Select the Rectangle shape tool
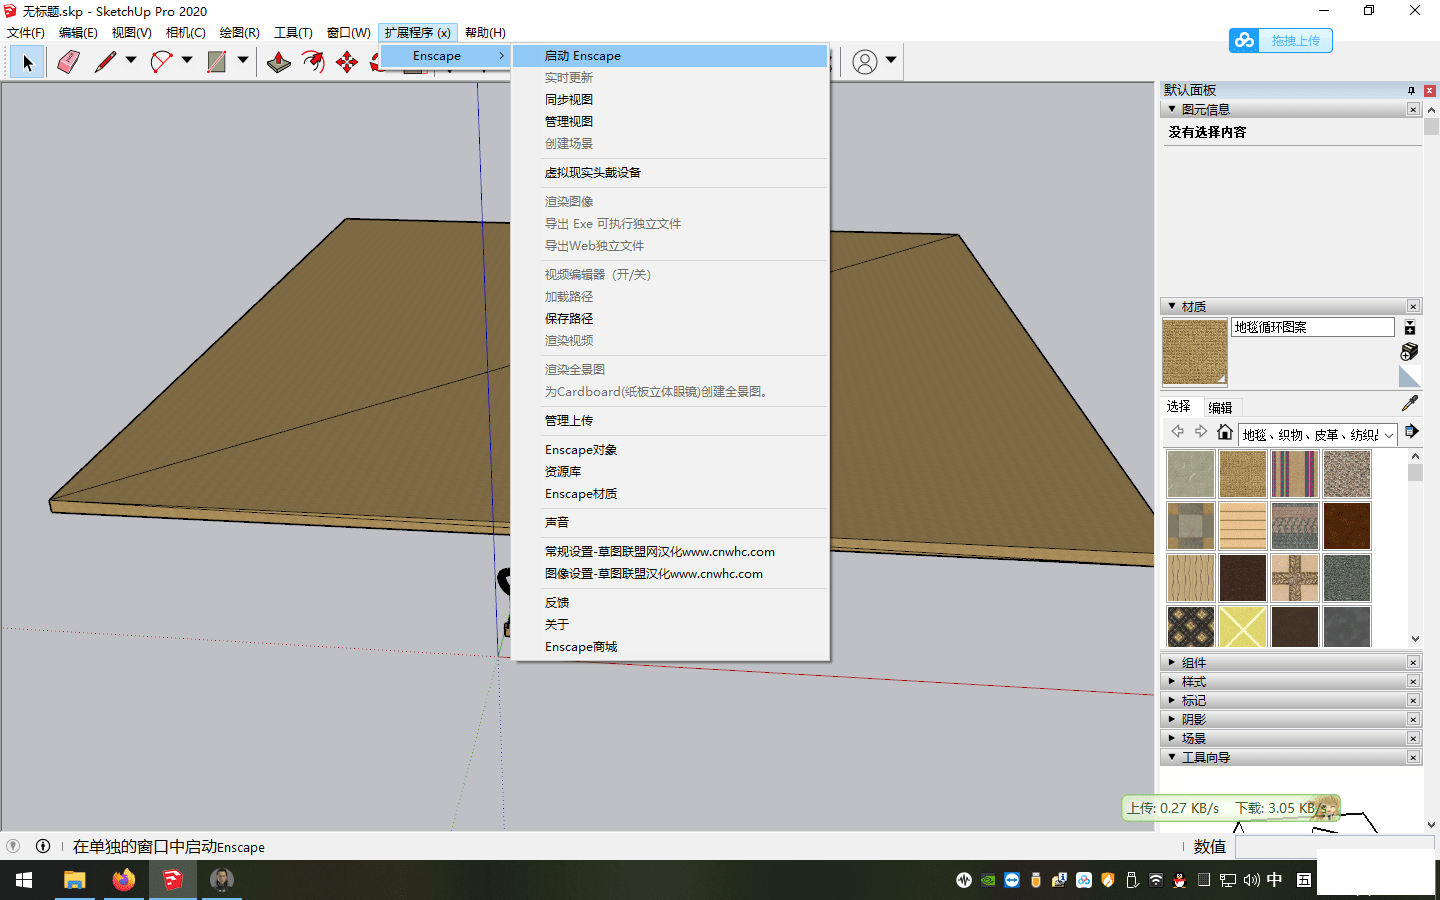The width and height of the screenshot is (1440, 900). 216,62
